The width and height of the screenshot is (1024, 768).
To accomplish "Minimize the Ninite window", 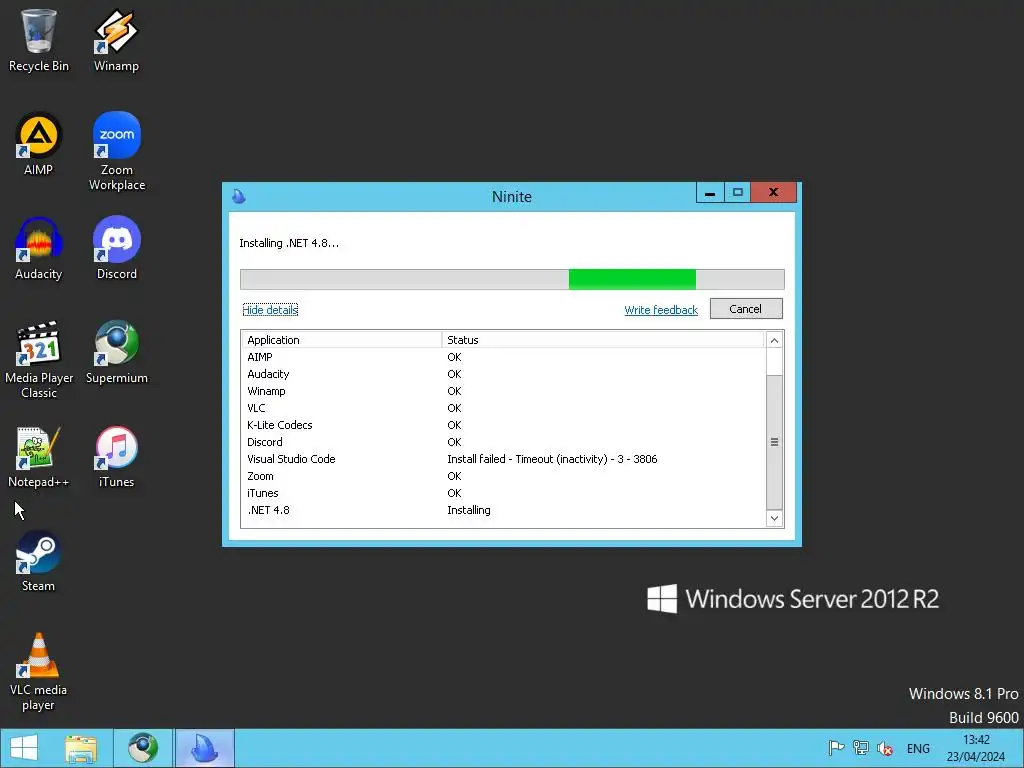I will tap(710, 193).
